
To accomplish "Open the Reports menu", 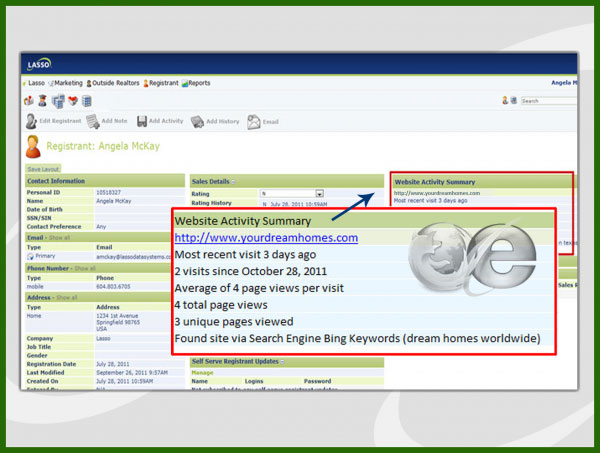I will click(199, 83).
